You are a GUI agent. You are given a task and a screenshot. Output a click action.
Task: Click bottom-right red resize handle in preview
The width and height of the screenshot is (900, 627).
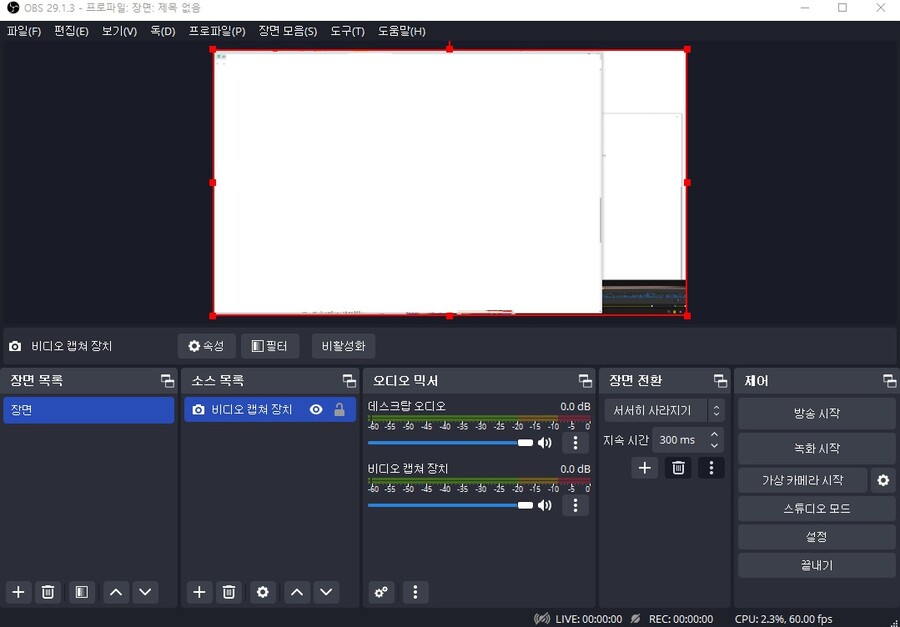[x=687, y=316]
